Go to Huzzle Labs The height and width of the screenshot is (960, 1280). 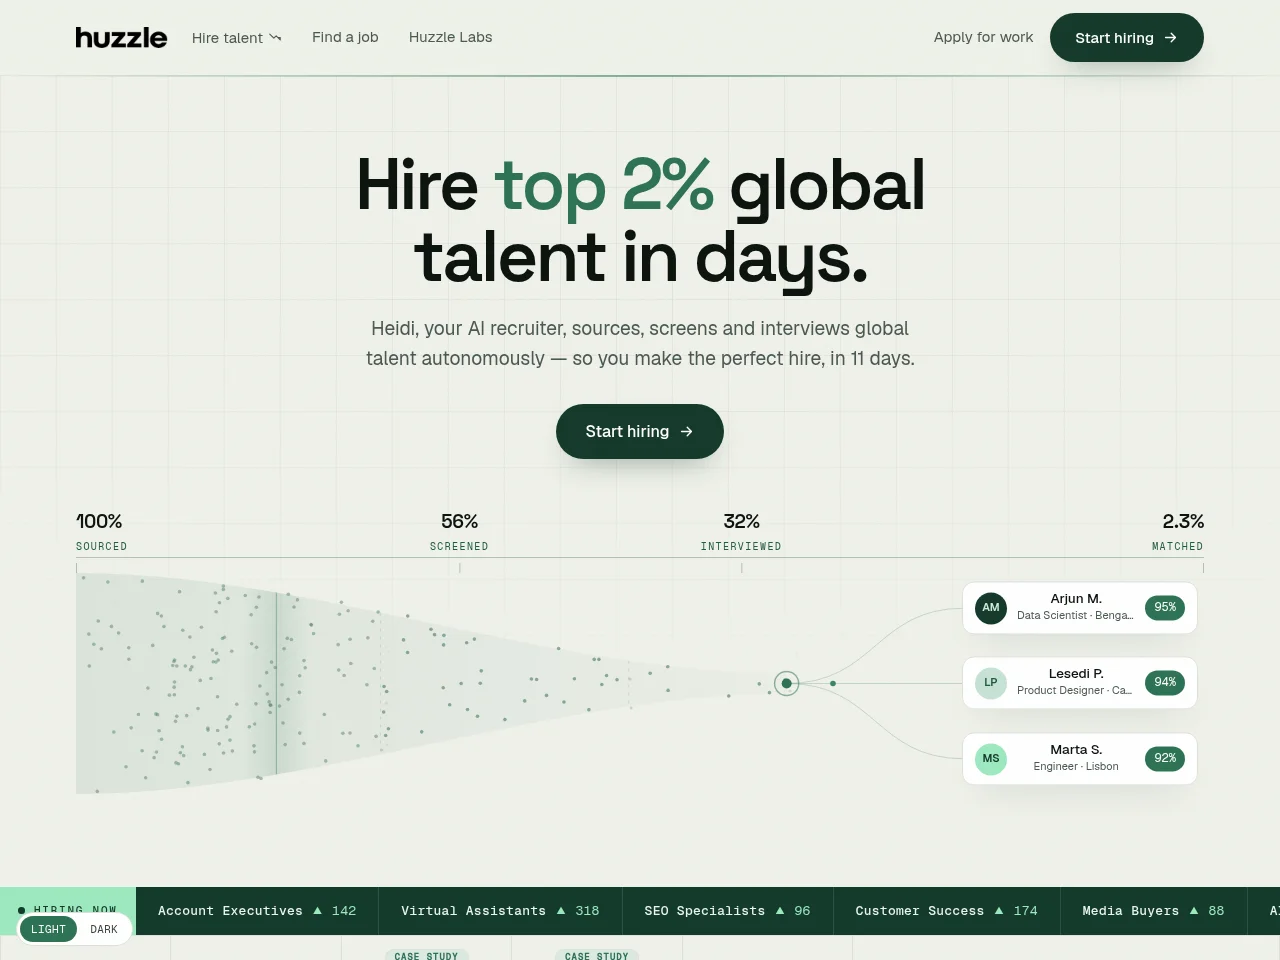(451, 37)
